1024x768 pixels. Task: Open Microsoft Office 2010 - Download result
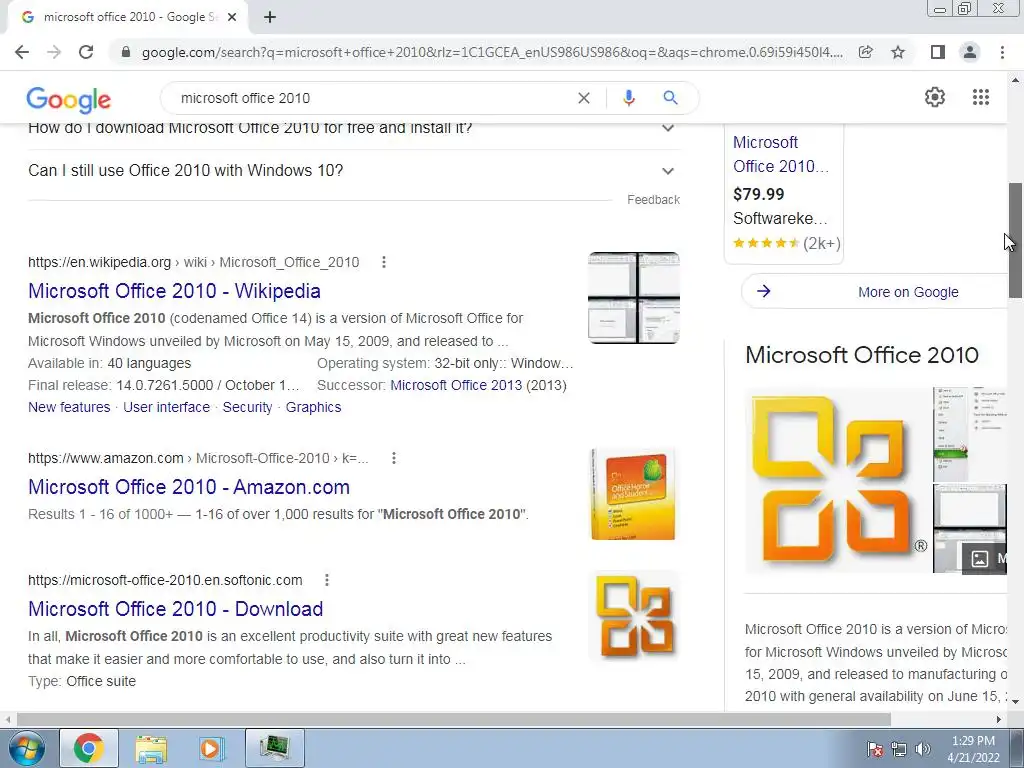(176, 609)
